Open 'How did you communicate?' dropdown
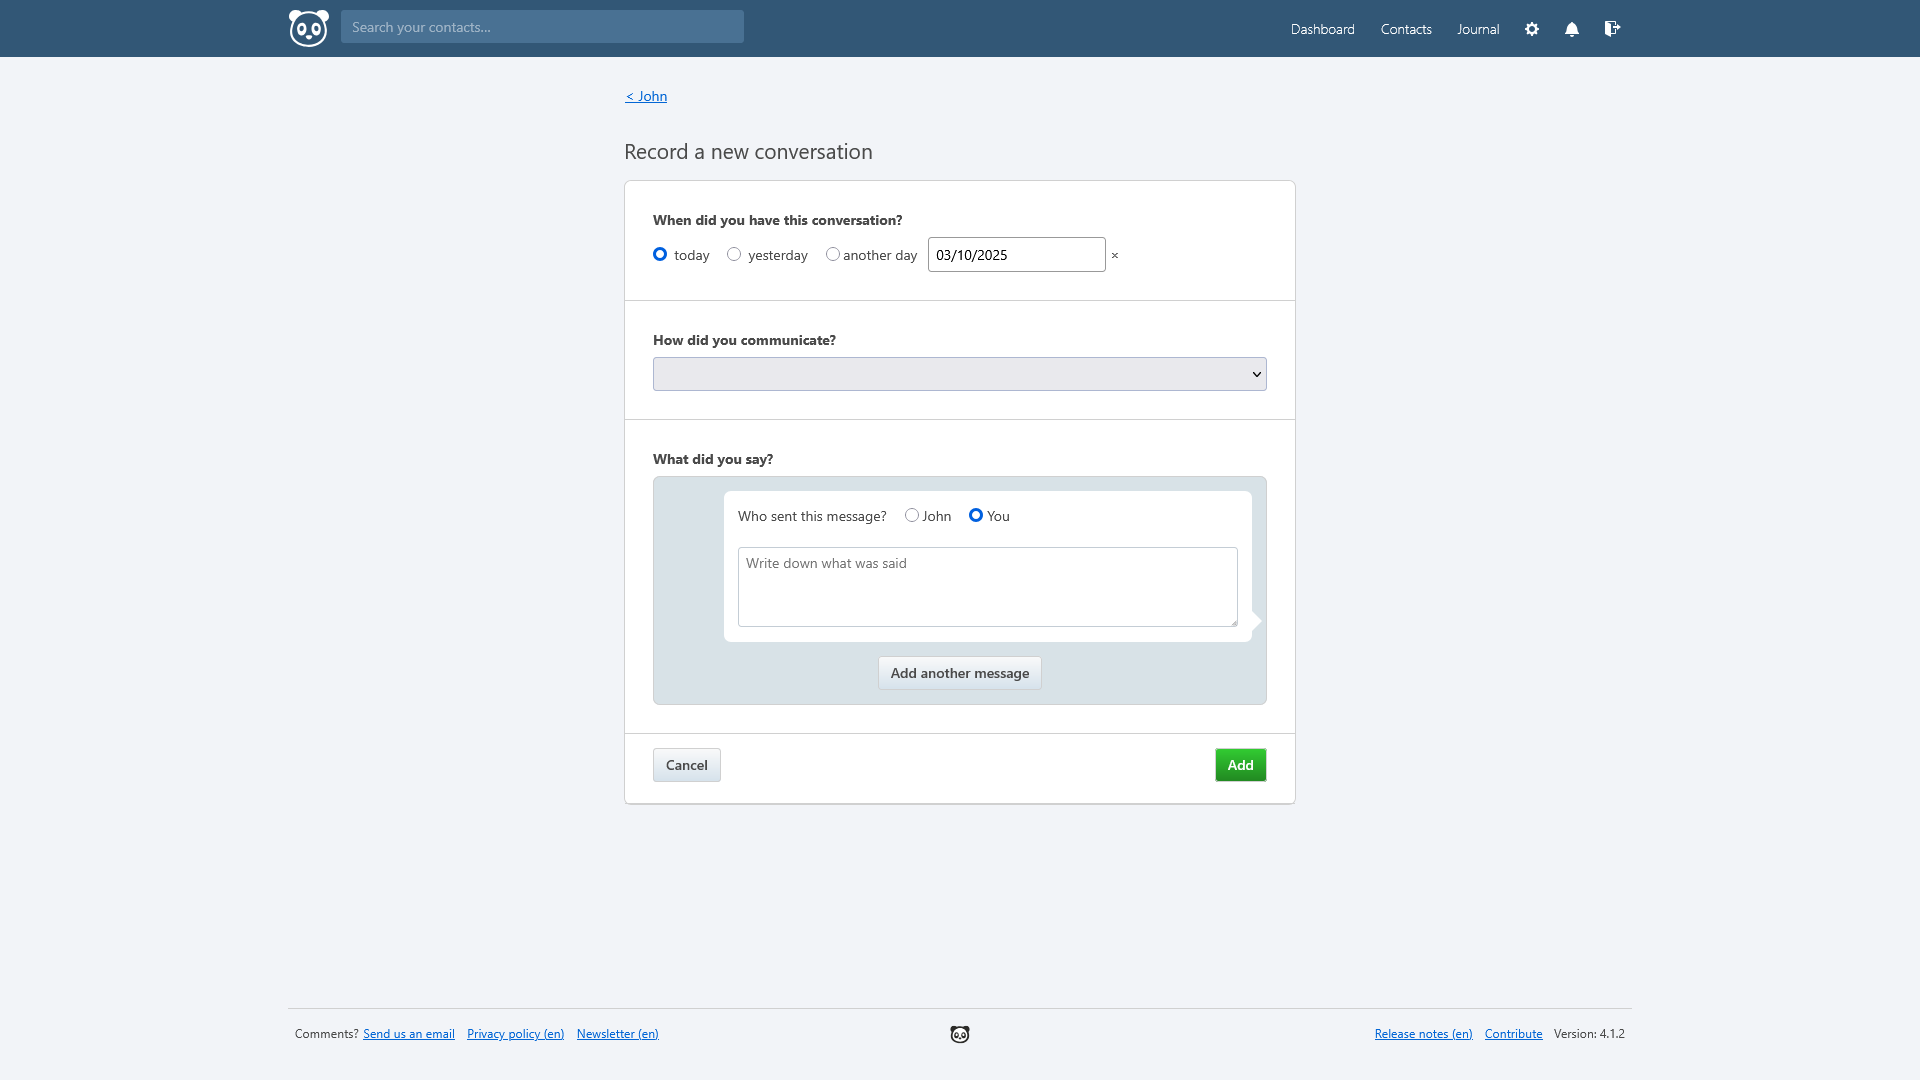The height and width of the screenshot is (1080, 1920). (x=960, y=374)
